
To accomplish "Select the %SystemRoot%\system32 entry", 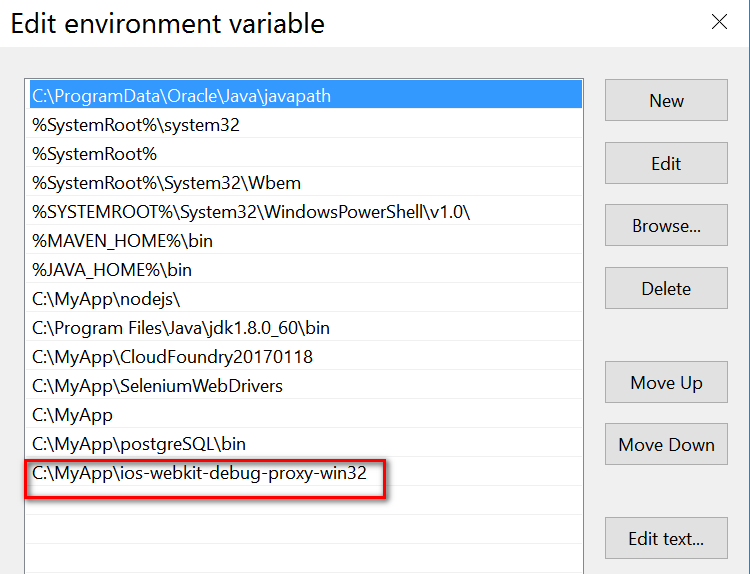I will [x=306, y=124].
